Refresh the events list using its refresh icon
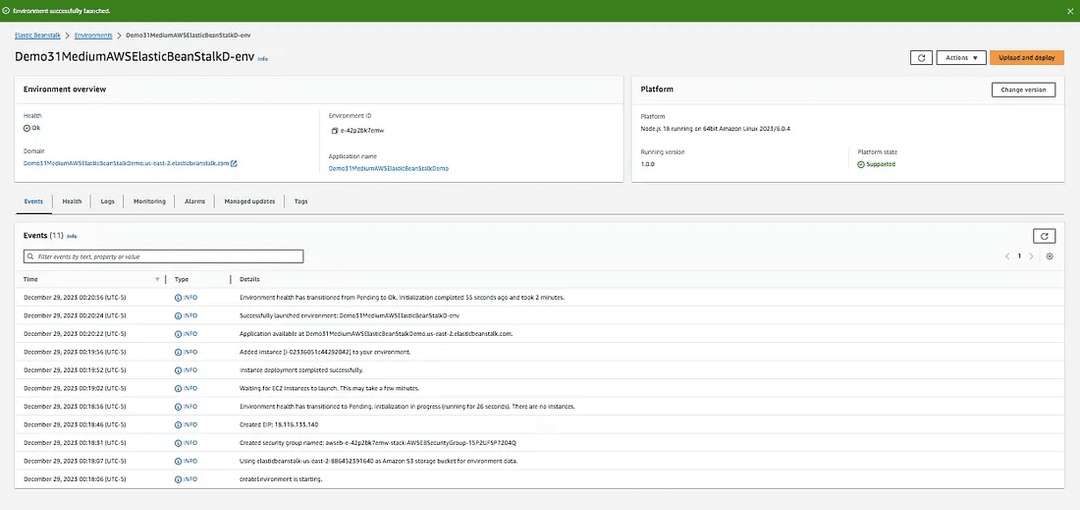The width and height of the screenshot is (1080, 510). click(x=1044, y=236)
